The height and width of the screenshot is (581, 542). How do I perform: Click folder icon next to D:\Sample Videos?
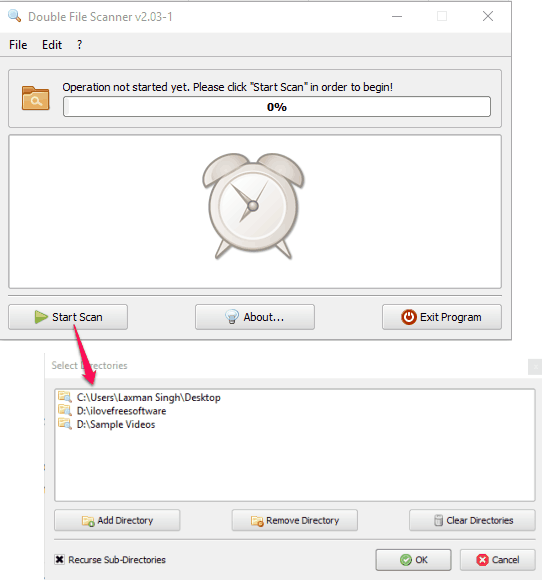click(65, 424)
